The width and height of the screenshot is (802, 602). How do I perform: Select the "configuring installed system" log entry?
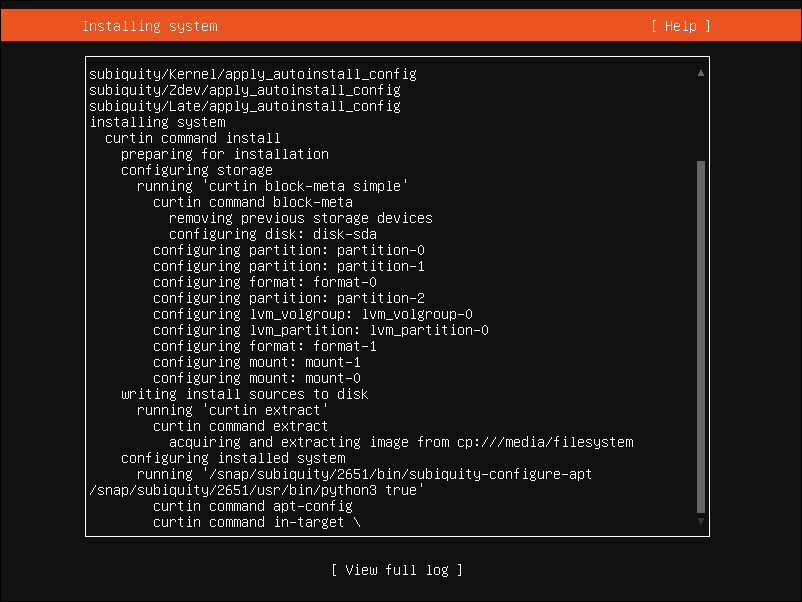tap(232, 458)
